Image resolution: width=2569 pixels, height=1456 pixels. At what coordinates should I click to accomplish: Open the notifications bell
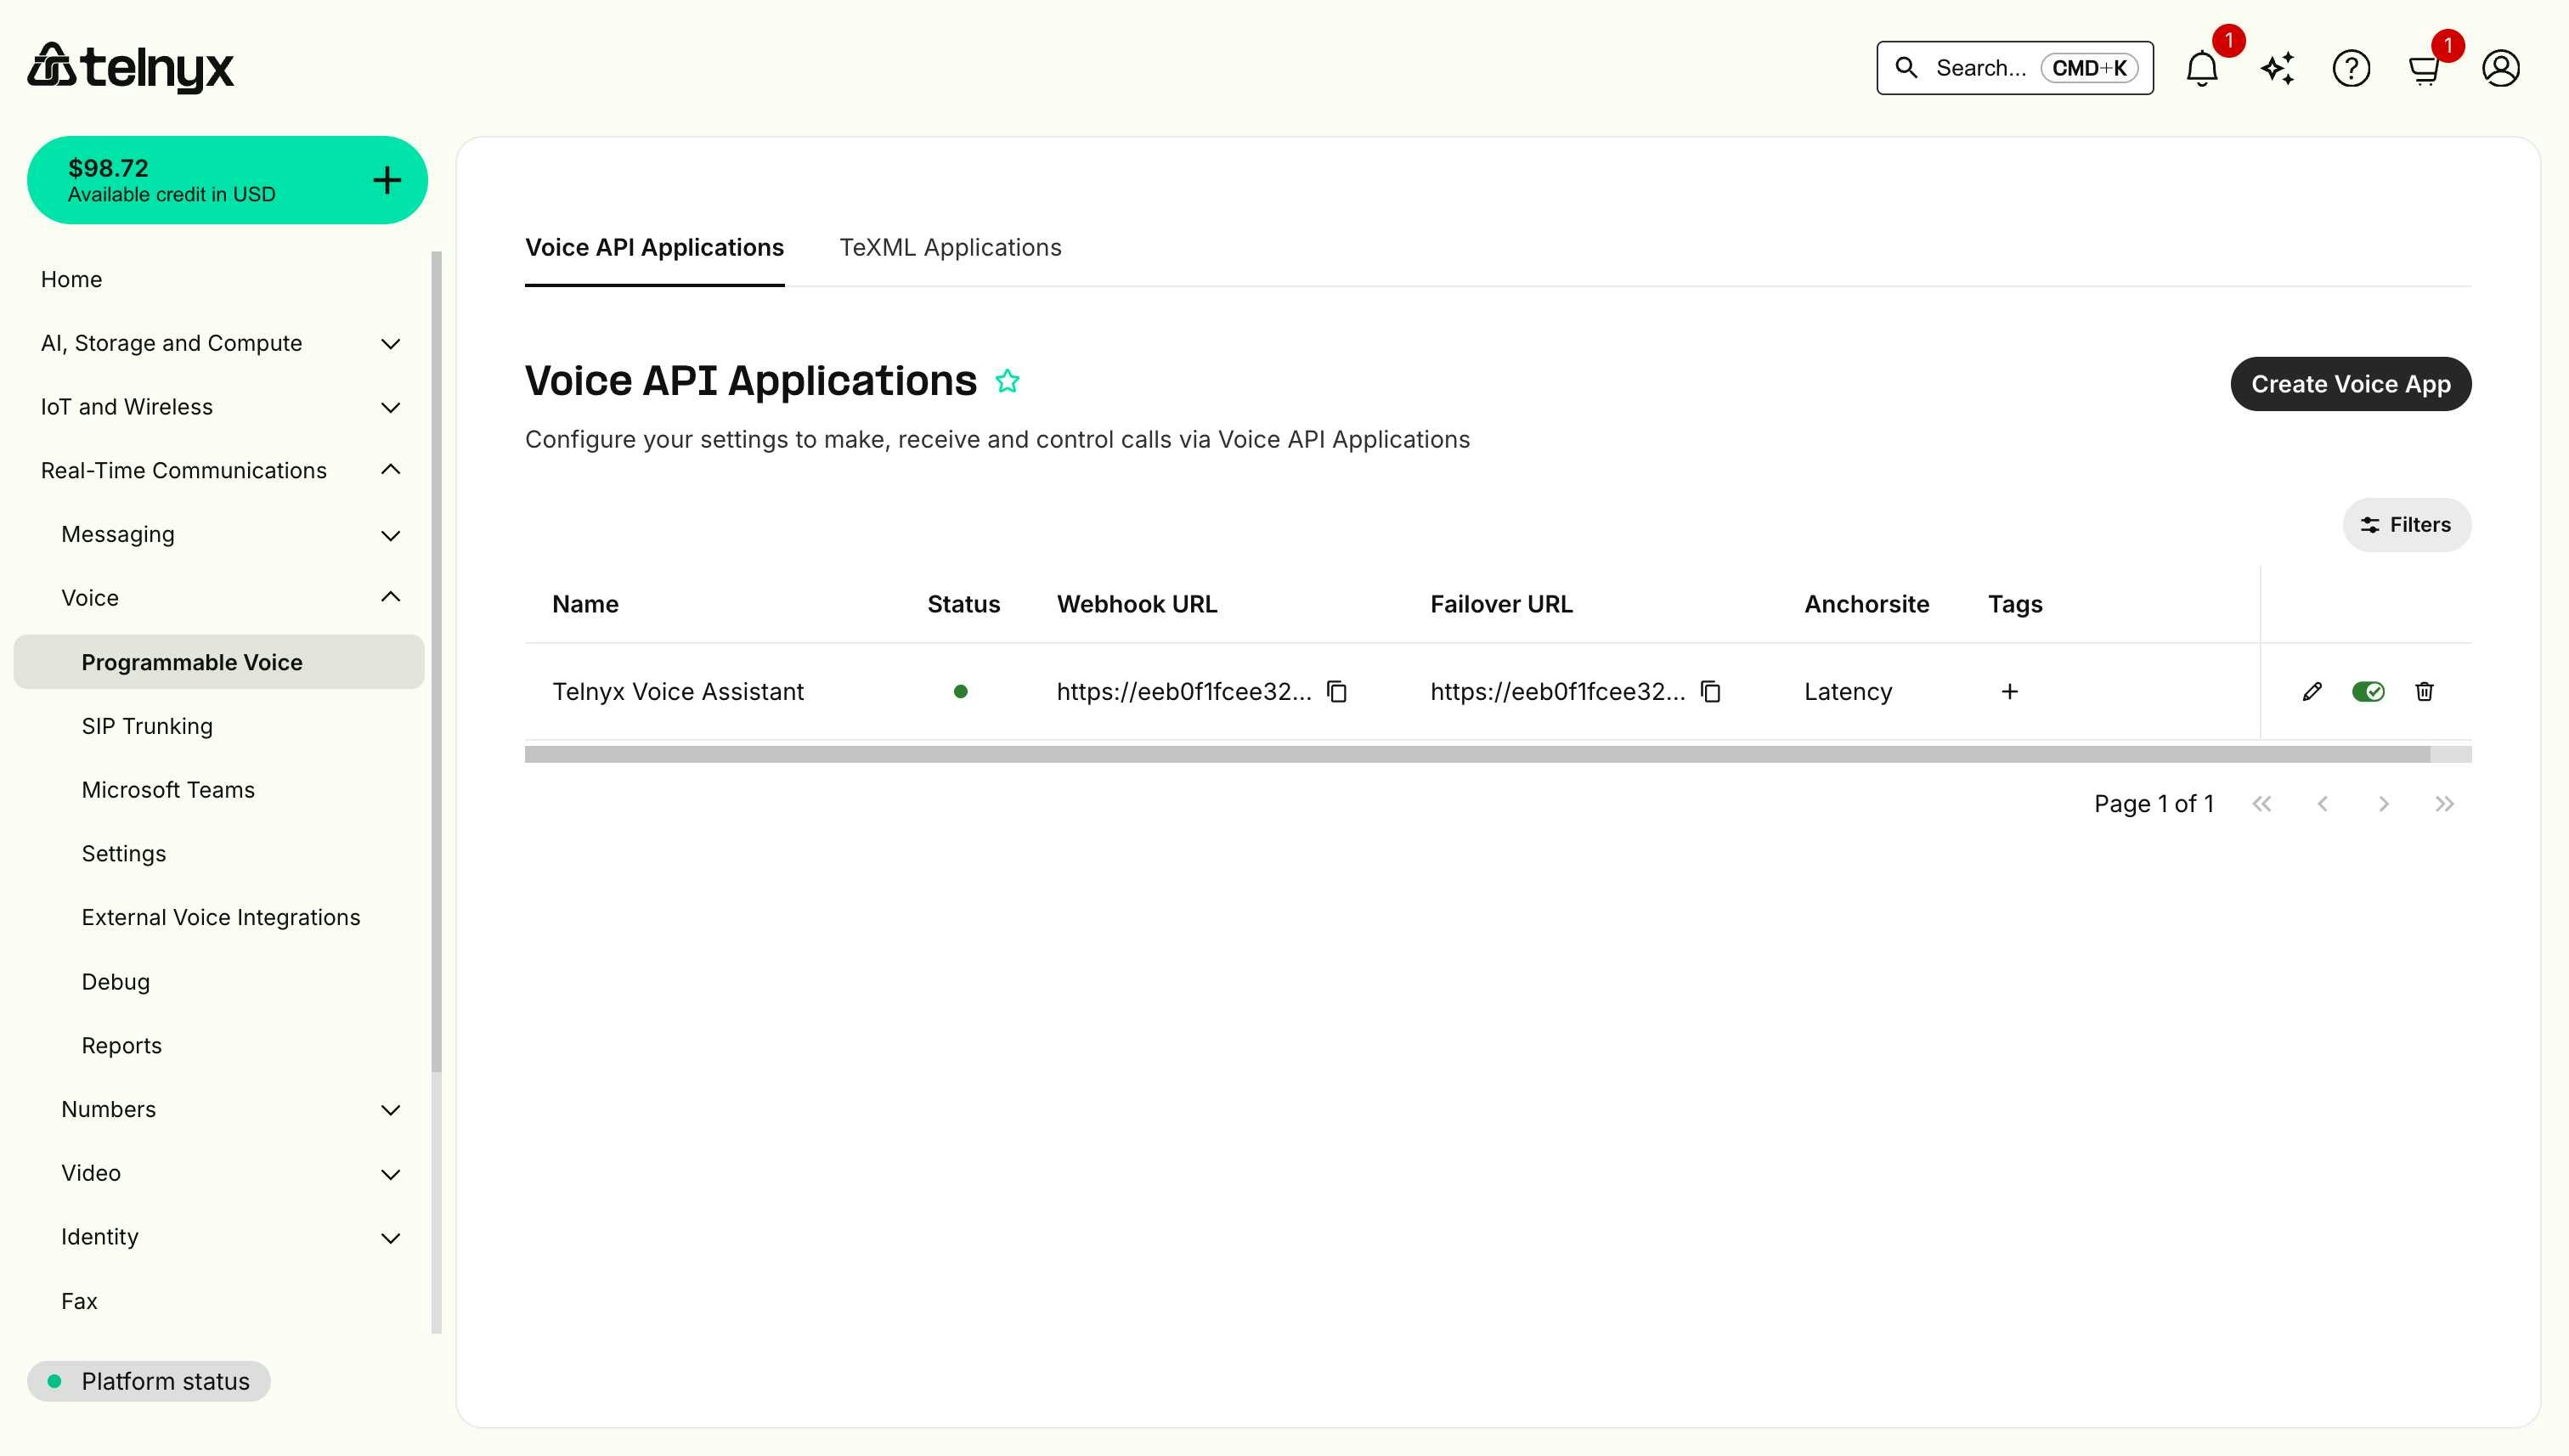2201,68
